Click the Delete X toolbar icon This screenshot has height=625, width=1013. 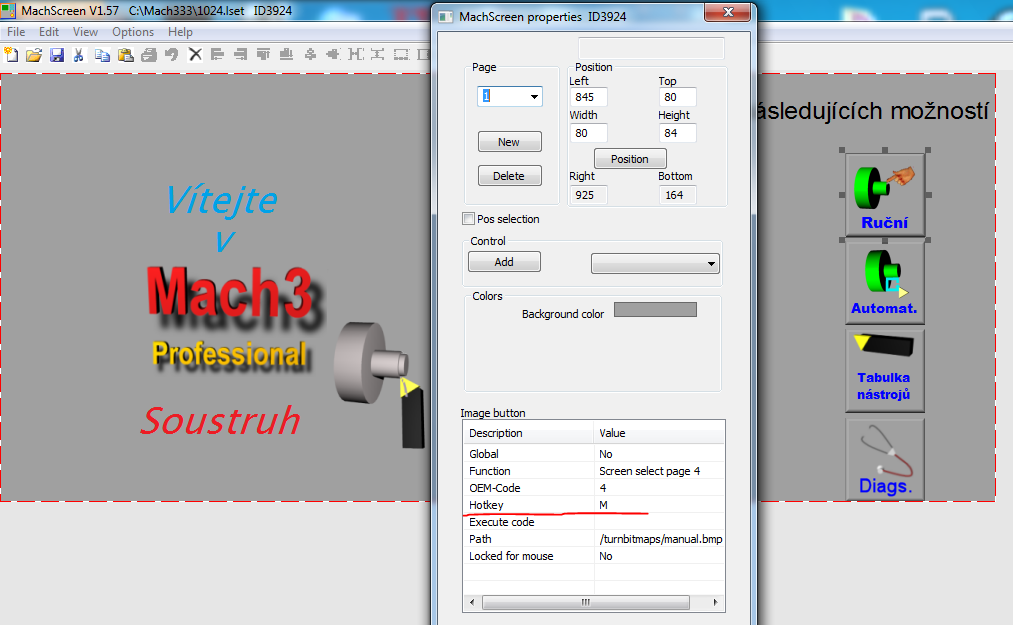(195, 54)
